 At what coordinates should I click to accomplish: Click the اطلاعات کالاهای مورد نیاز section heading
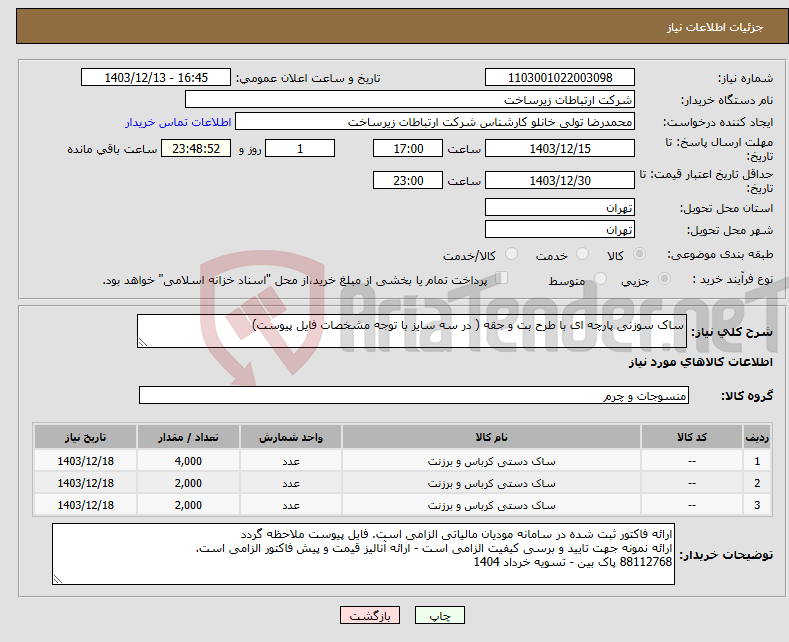tap(700, 362)
